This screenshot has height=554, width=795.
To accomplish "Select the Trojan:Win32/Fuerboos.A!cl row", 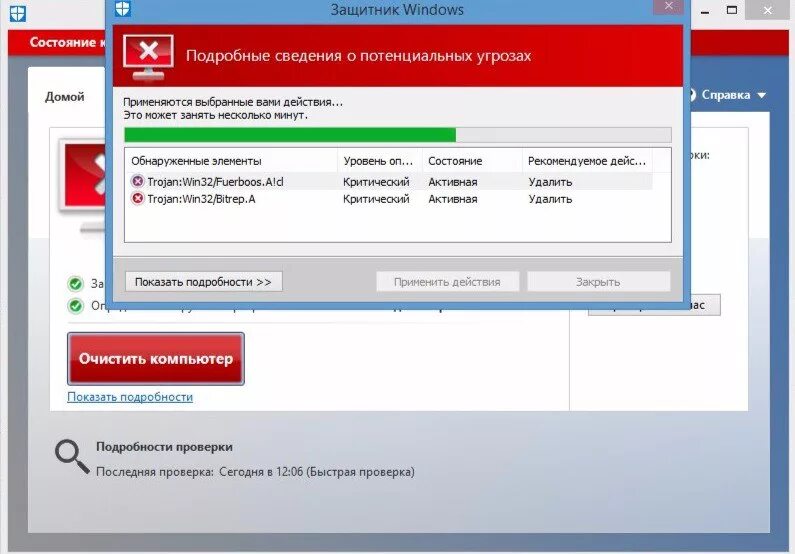I will 388,181.
